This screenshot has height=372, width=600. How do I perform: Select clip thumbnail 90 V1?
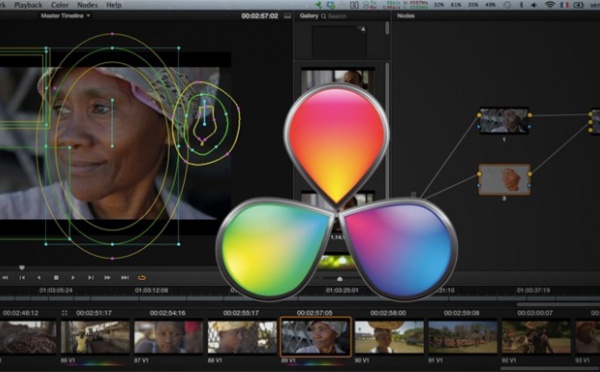(389, 337)
